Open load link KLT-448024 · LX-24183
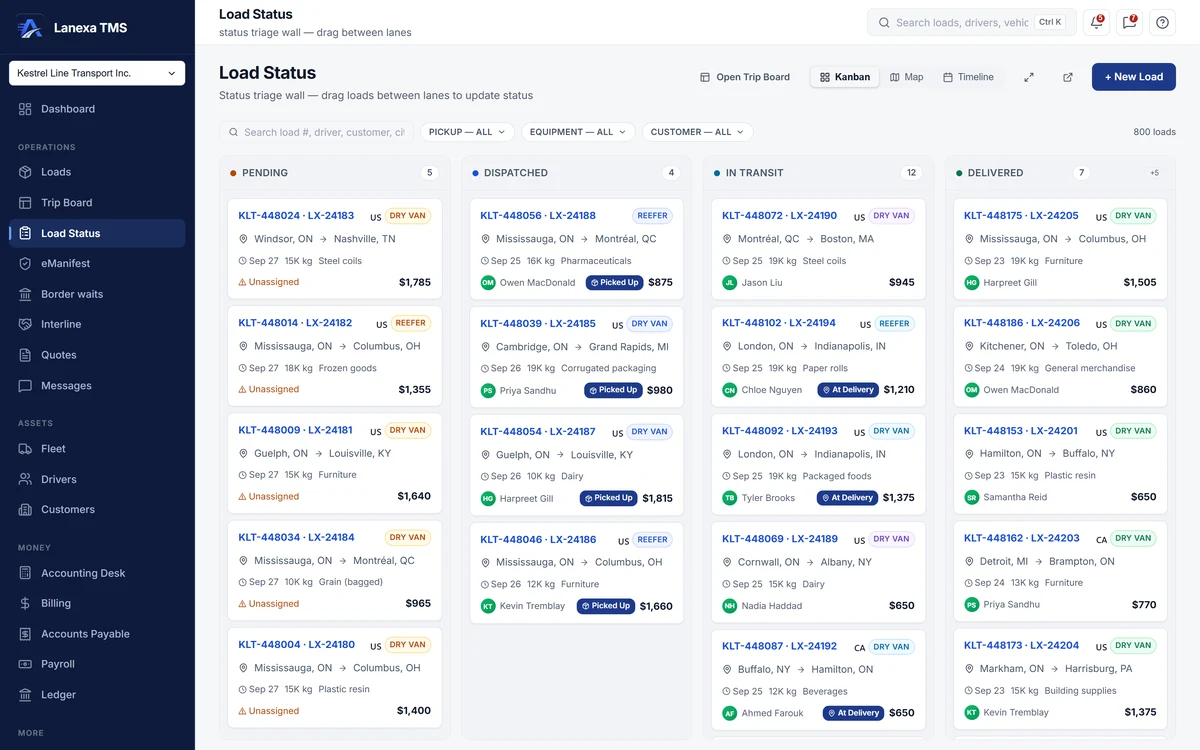Screen dimensions: 1200x750 296,216
